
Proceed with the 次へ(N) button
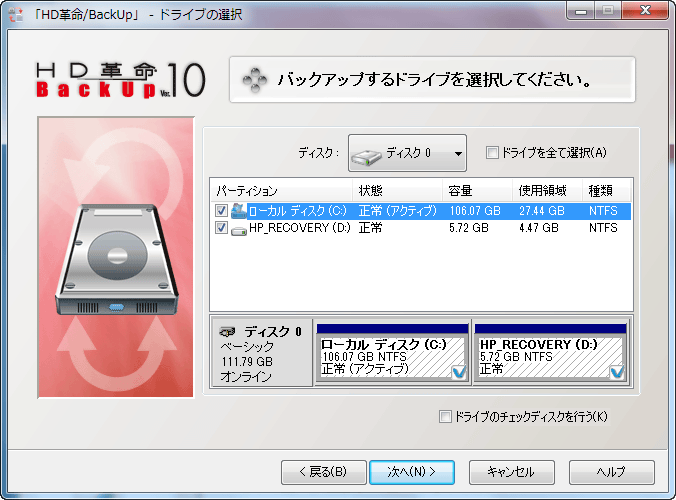412,472
